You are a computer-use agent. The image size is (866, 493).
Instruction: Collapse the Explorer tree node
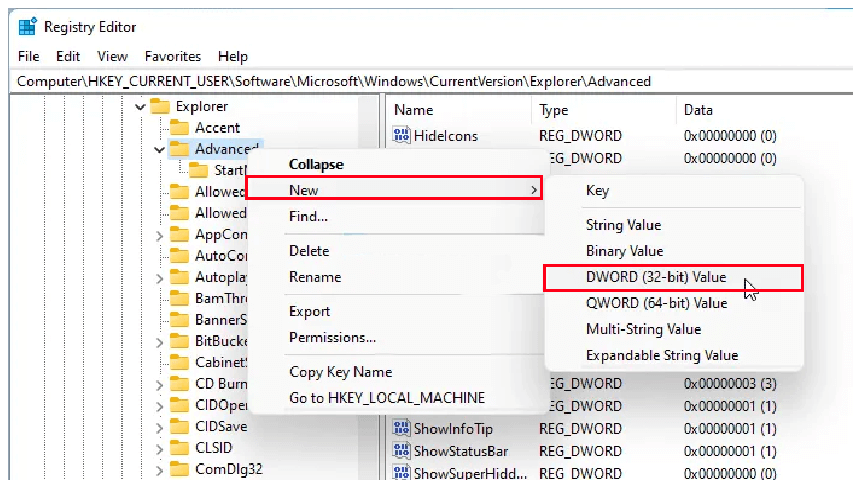pyautogui.click(x=140, y=107)
